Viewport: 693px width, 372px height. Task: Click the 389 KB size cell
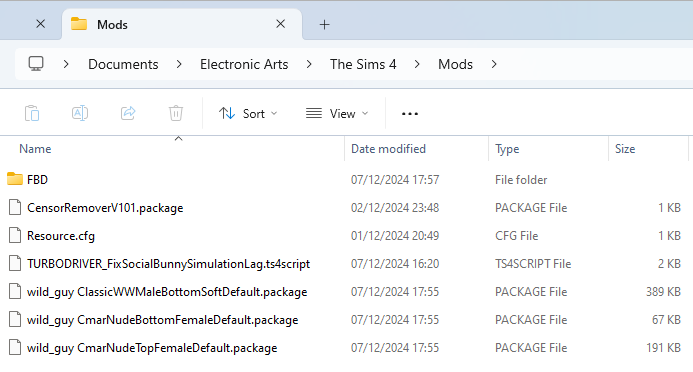(663, 292)
